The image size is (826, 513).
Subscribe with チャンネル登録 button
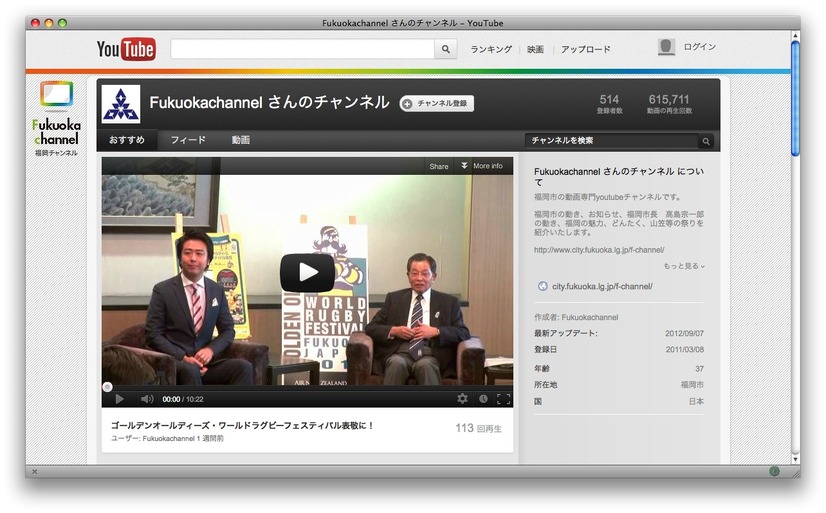click(437, 103)
